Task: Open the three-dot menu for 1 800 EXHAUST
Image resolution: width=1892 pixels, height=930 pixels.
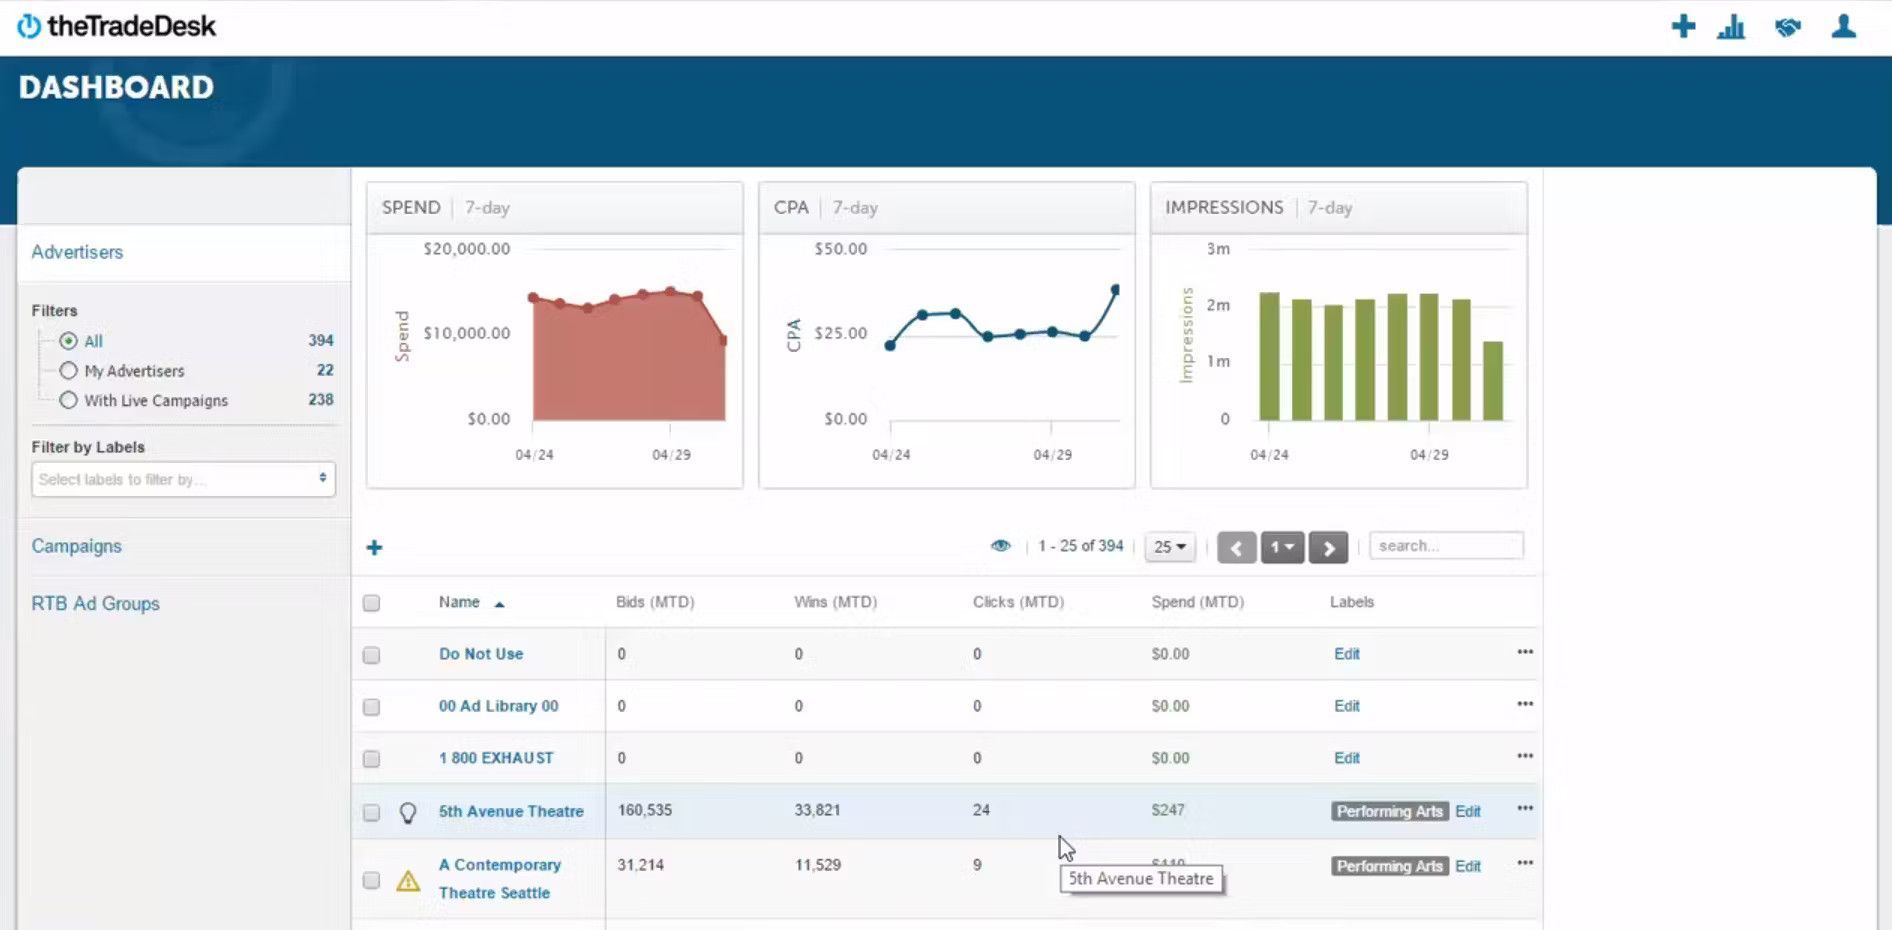Action: (x=1524, y=756)
